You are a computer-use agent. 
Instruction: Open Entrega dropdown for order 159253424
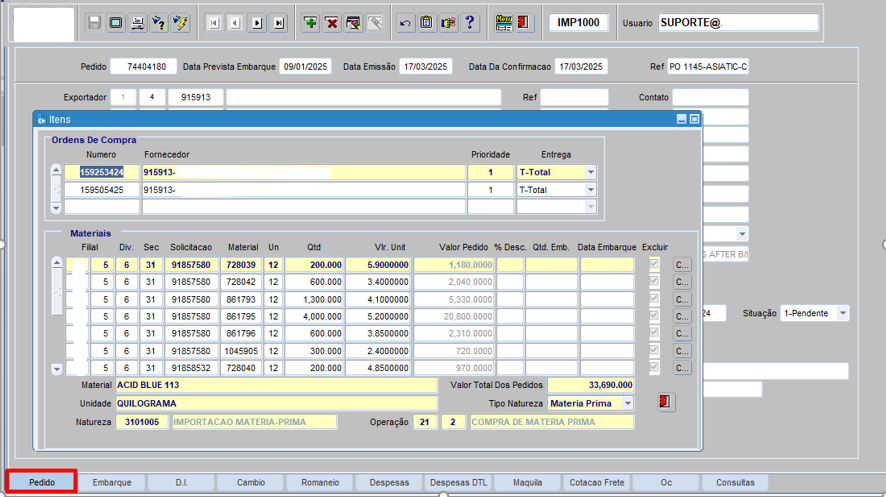point(590,173)
